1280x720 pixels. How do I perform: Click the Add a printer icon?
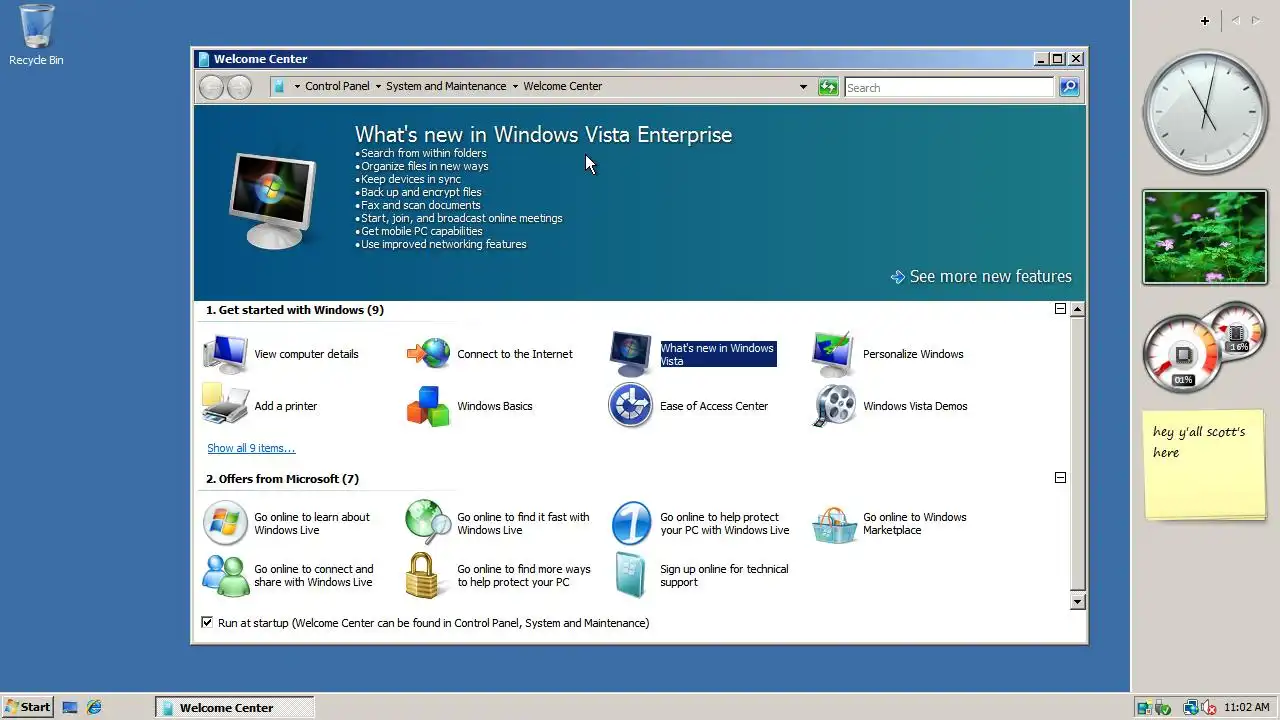(225, 406)
